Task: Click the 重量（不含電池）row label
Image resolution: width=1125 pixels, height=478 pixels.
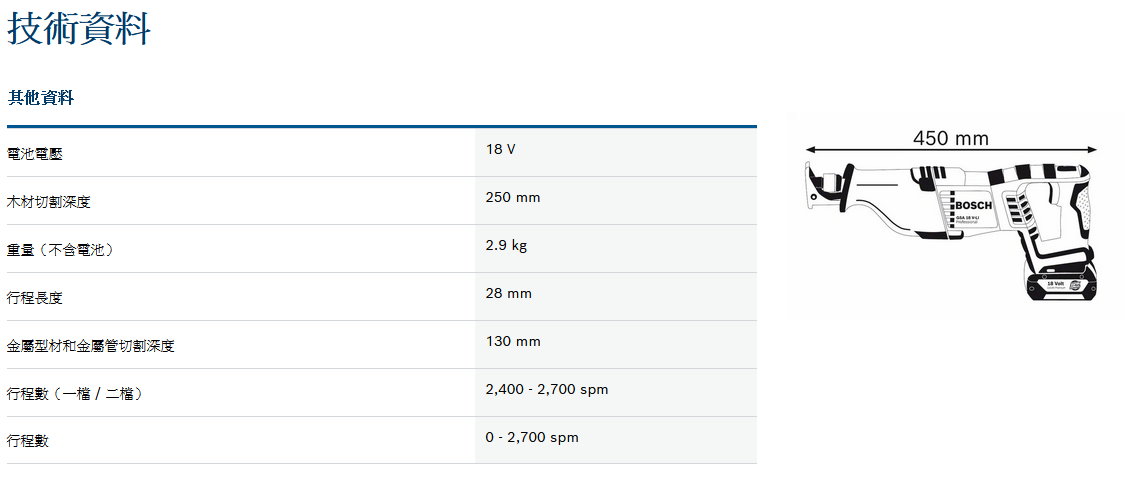Action: [60, 250]
